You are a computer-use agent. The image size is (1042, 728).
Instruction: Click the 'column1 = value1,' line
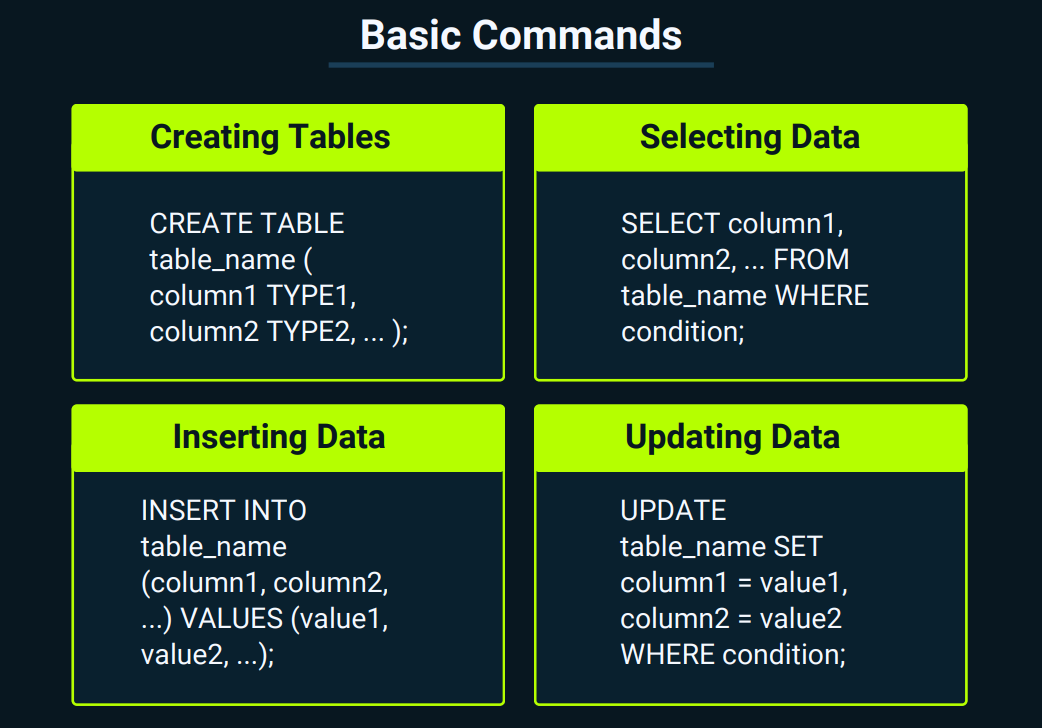(734, 582)
